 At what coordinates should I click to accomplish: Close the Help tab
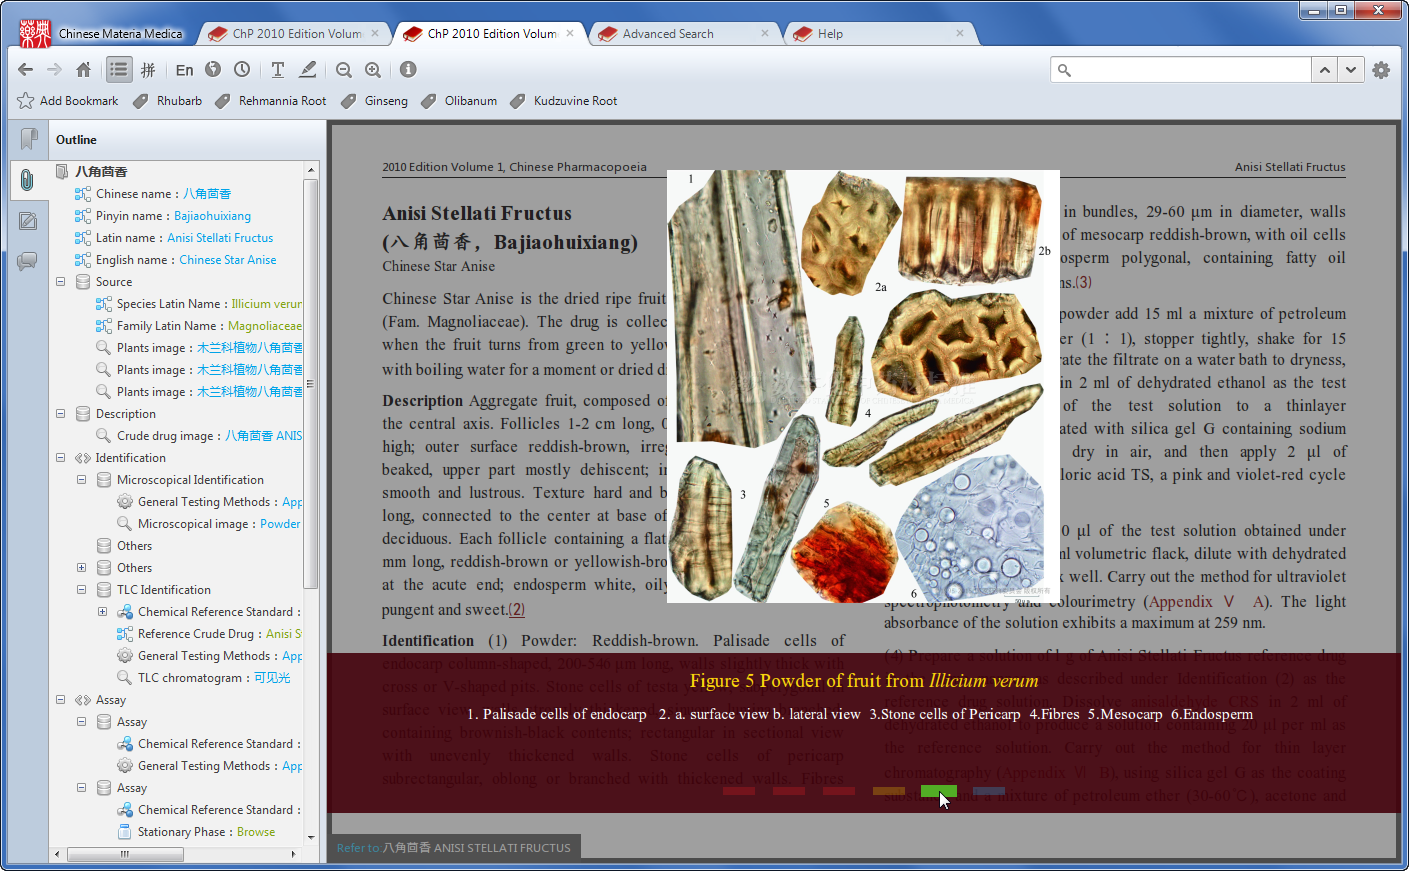click(960, 33)
